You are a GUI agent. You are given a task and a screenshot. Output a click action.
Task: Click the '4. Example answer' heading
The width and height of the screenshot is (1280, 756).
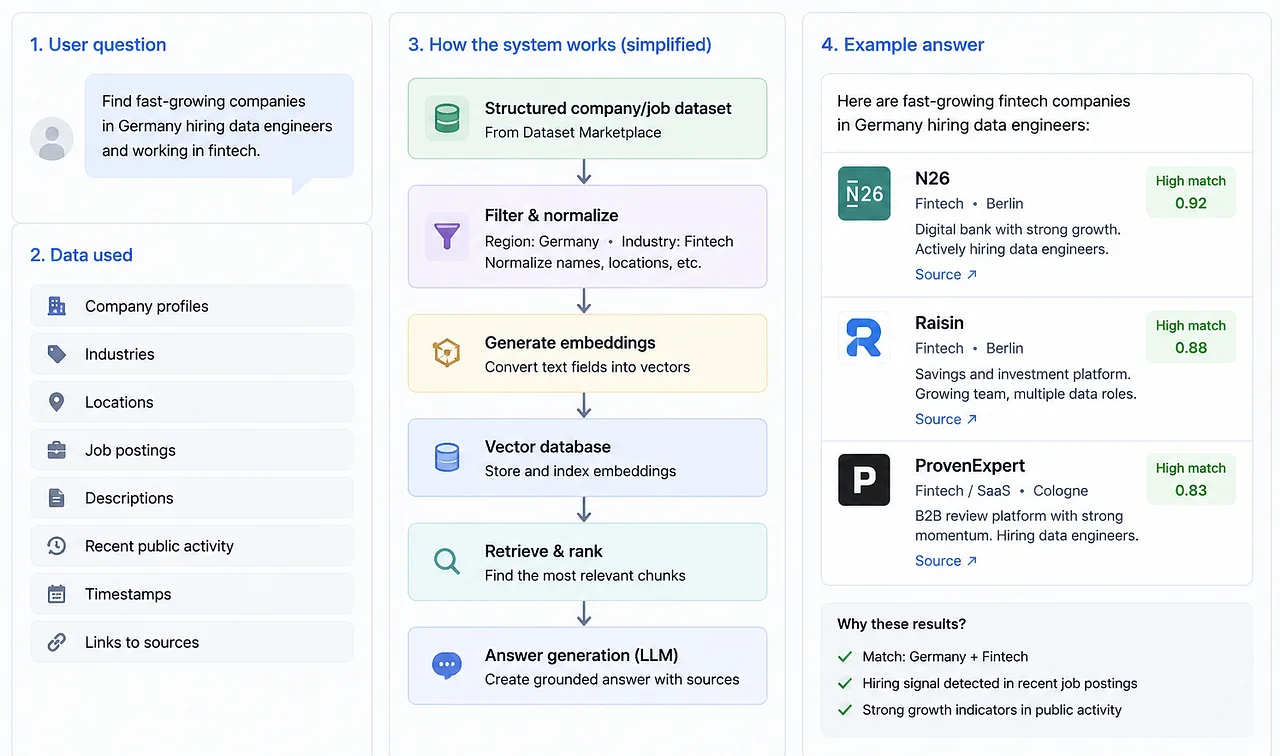pyautogui.click(x=902, y=45)
